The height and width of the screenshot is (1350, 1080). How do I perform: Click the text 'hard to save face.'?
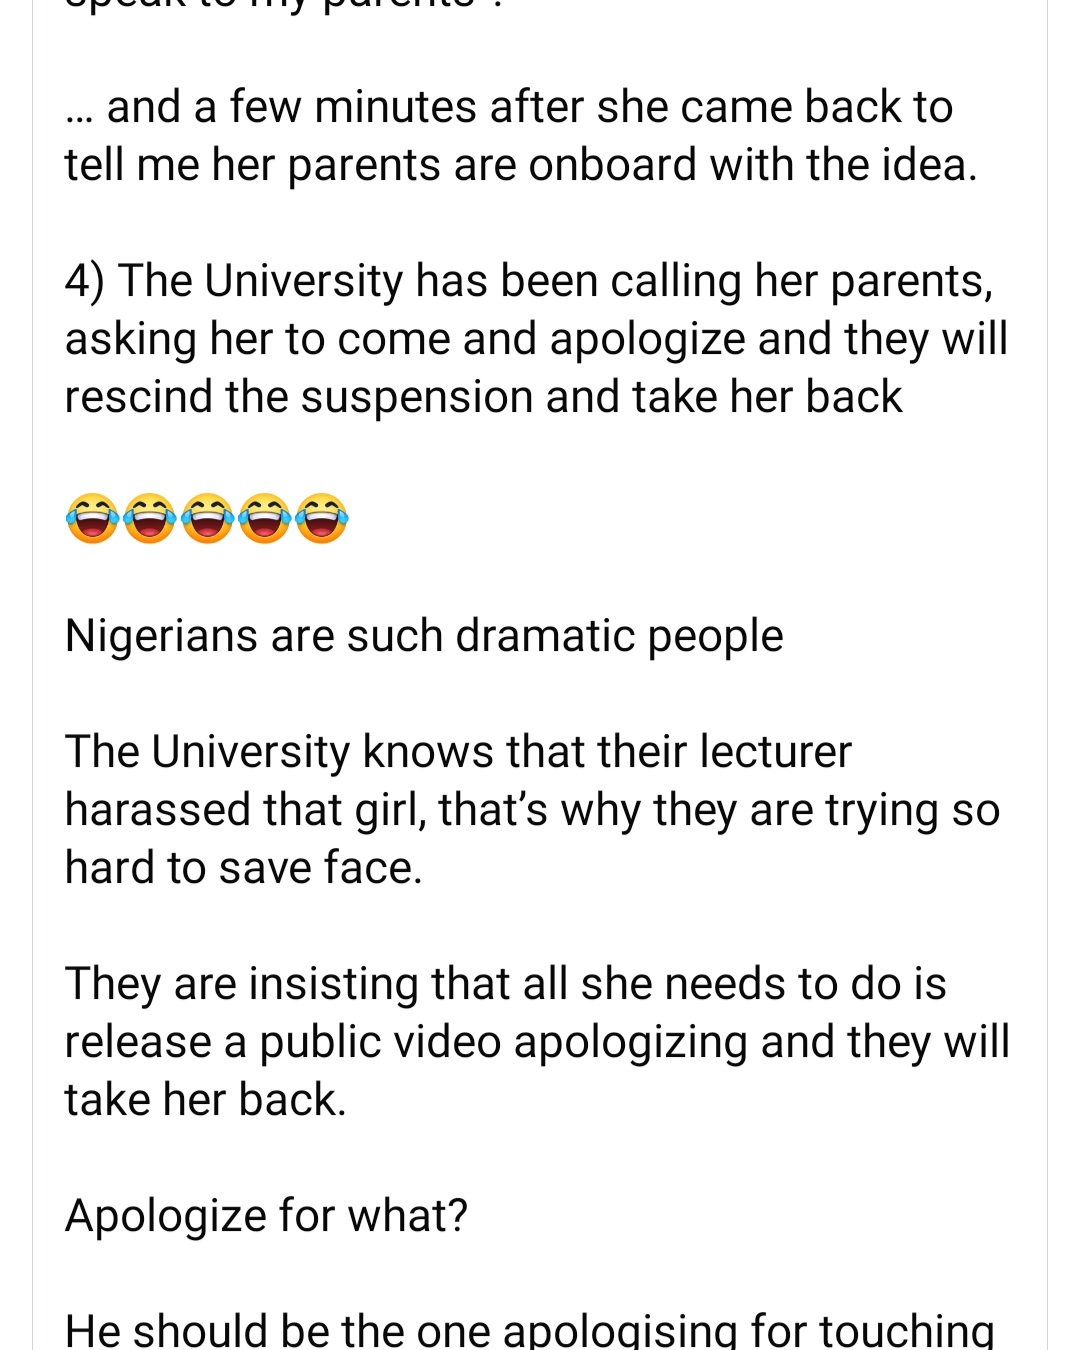pos(244,868)
